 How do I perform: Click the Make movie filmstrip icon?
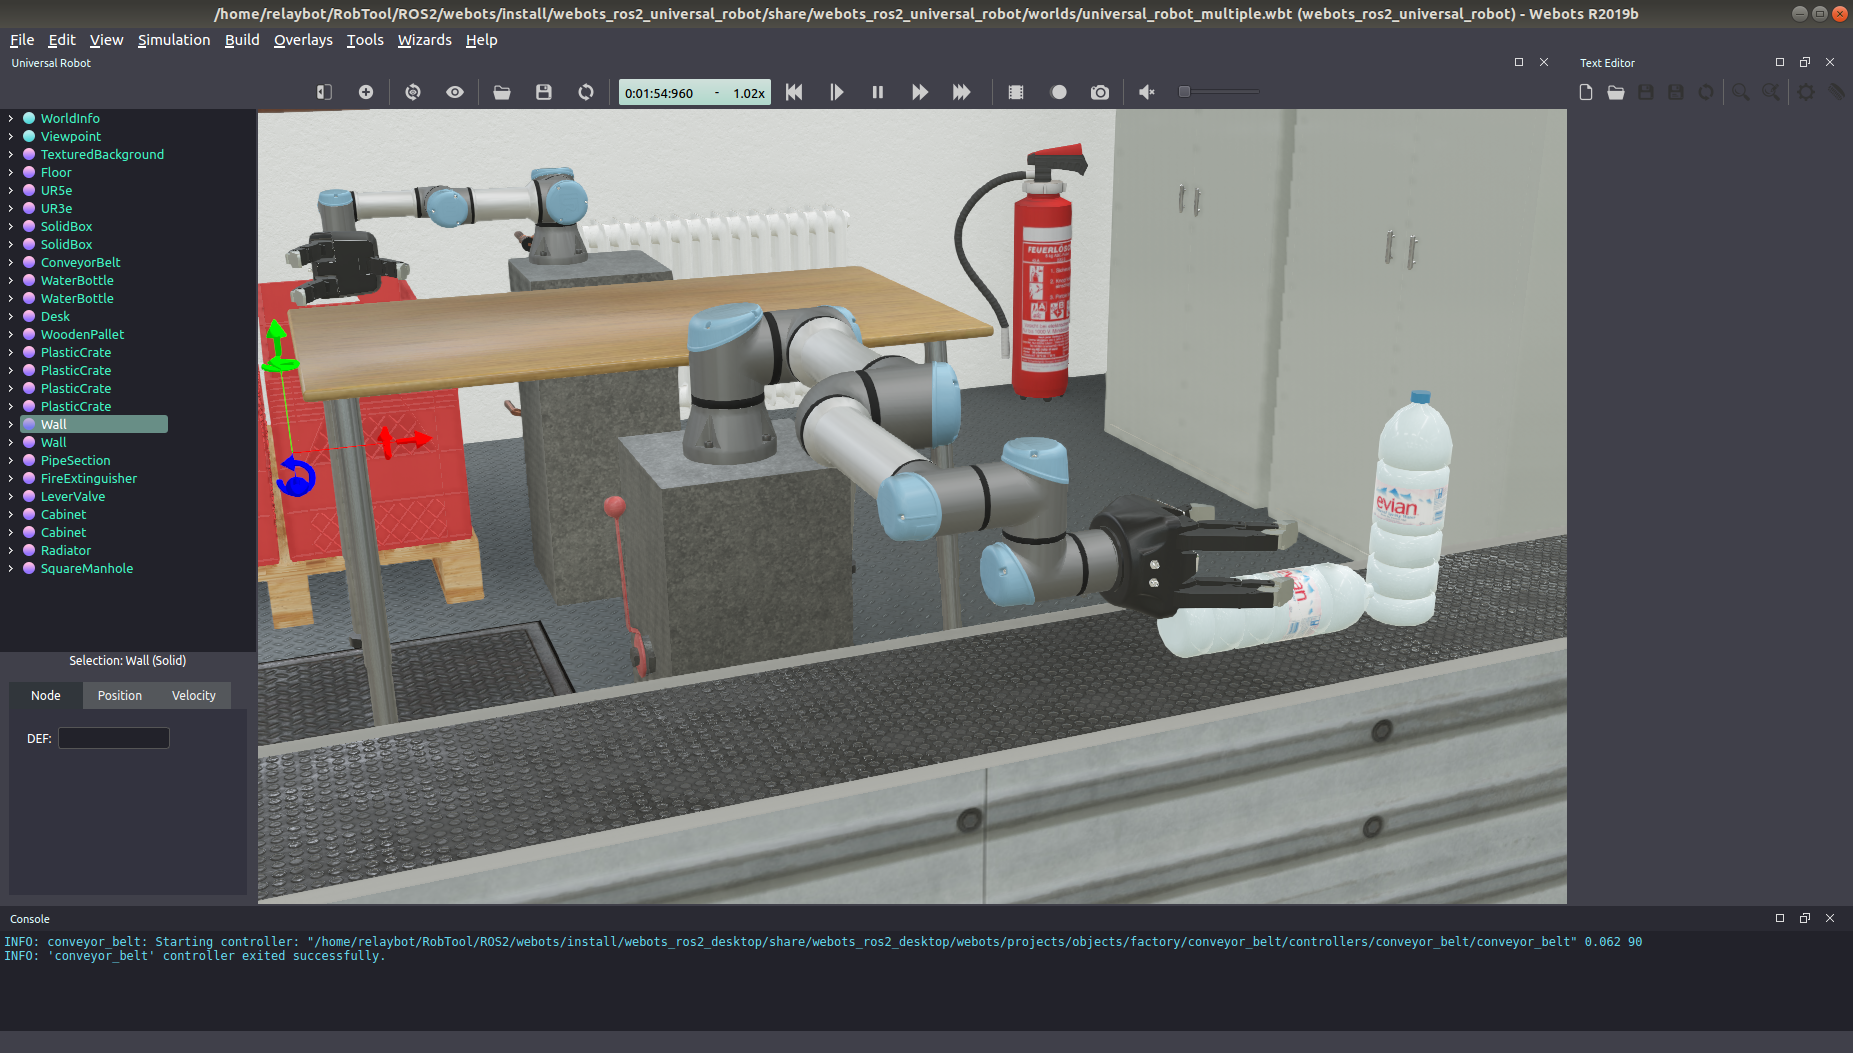1016,92
